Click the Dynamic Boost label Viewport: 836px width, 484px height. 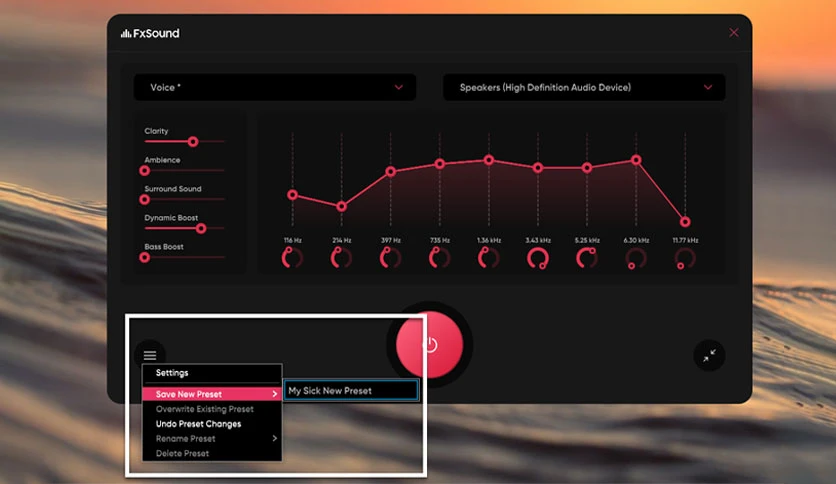pyautogui.click(x=171, y=217)
